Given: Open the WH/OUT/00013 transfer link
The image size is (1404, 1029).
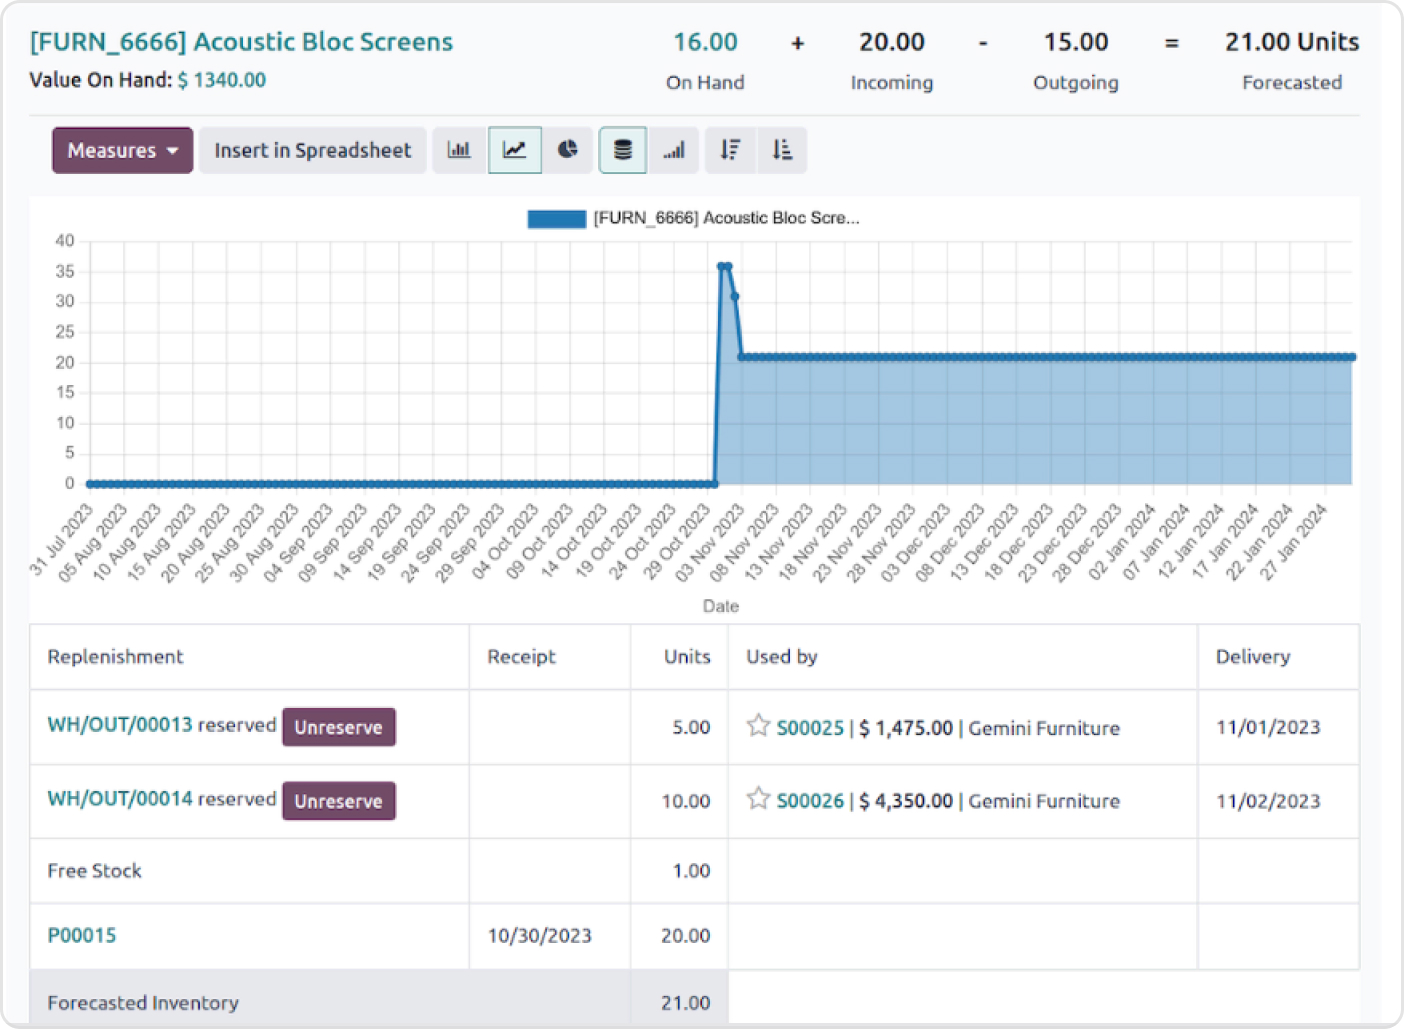Looking at the screenshot, I should click(120, 725).
